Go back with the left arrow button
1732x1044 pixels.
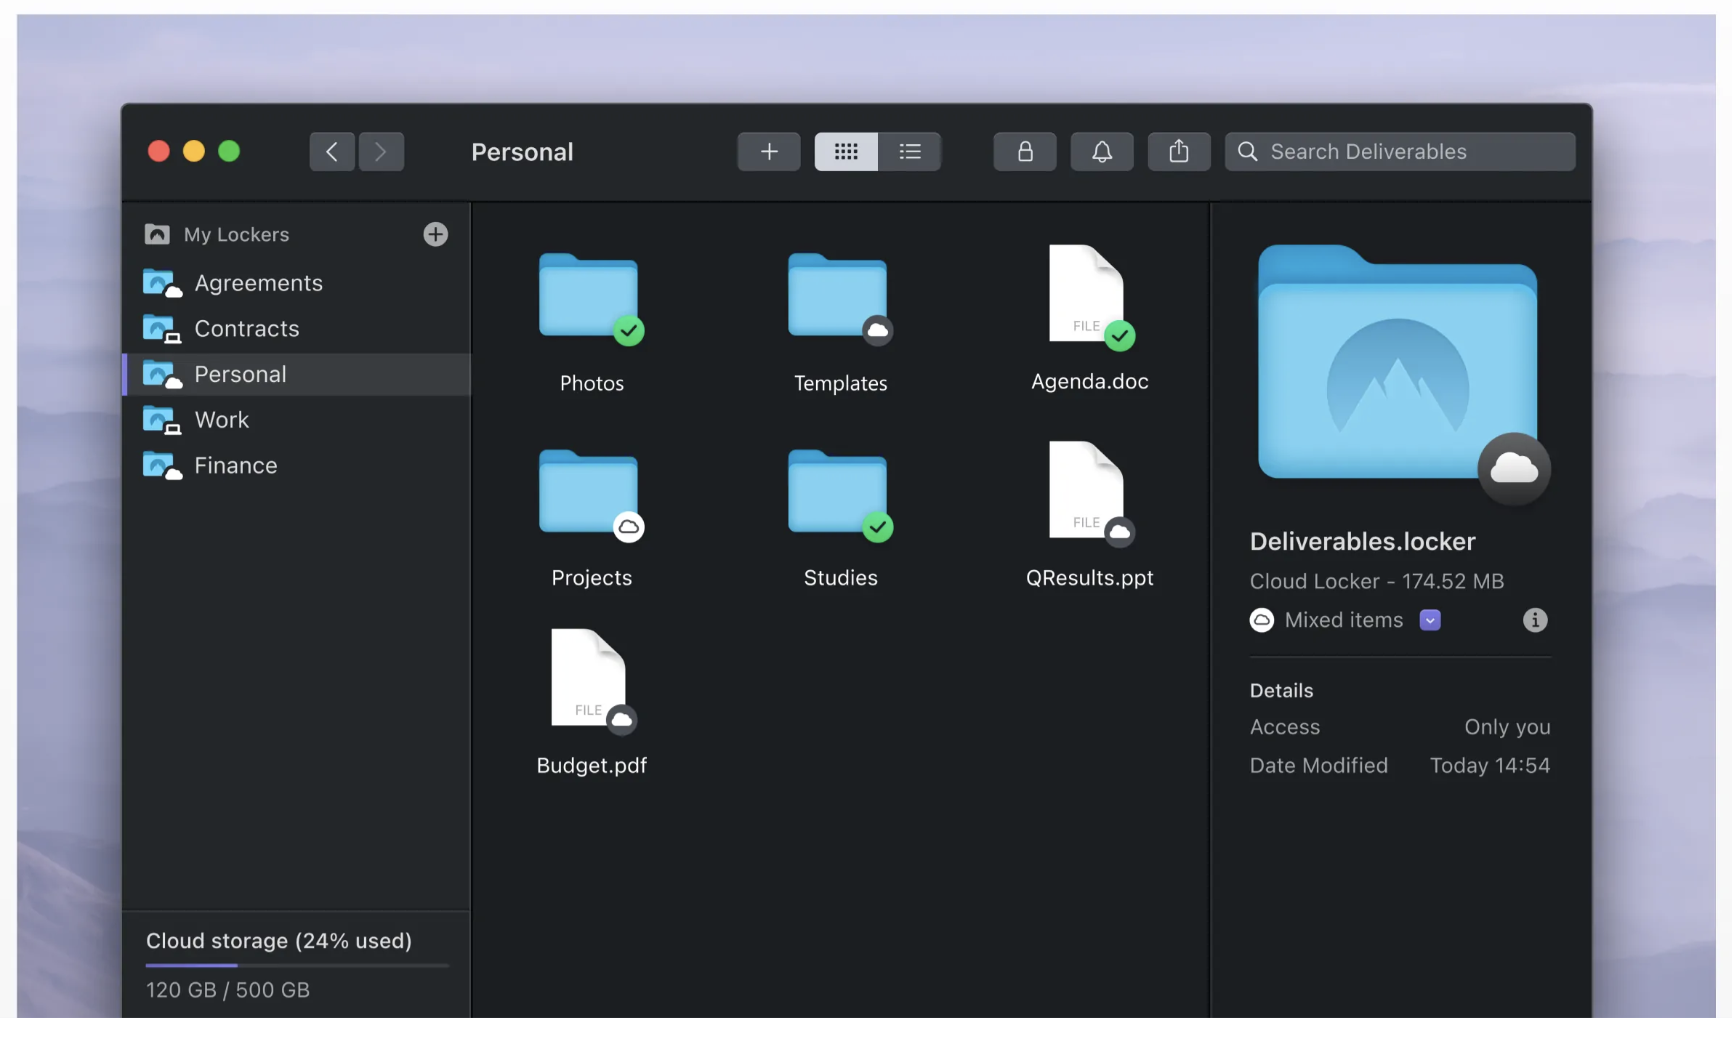click(332, 152)
